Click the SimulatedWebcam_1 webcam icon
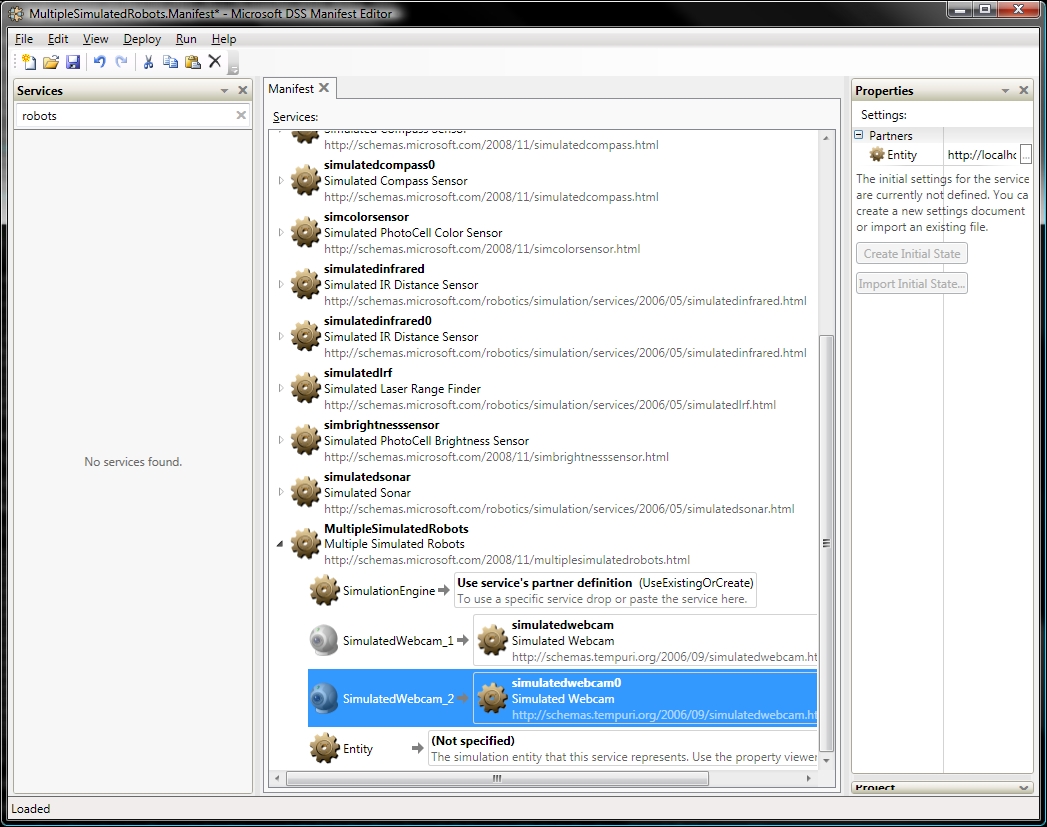Image resolution: width=1047 pixels, height=827 pixels. 325,641
